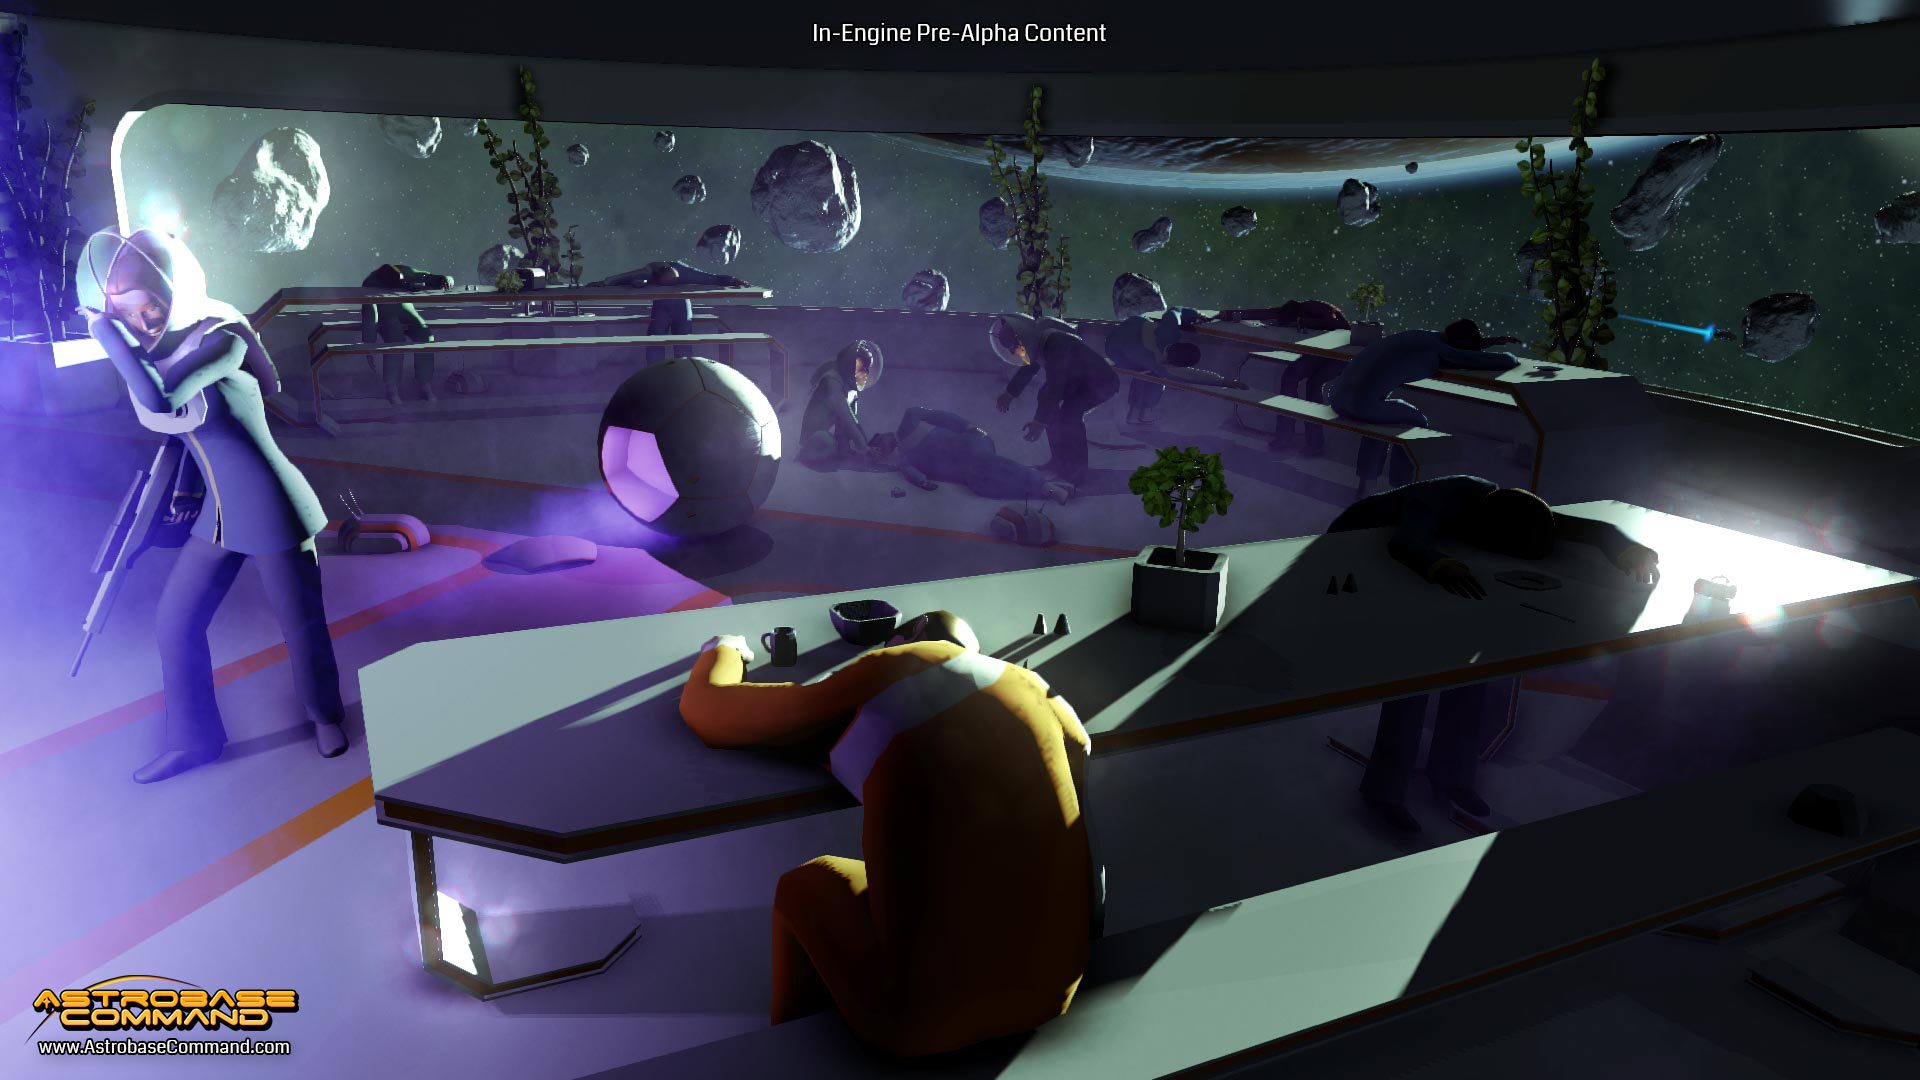Select the glowing purple sphere
Screen dimensions: 1920x1080
[689, 446]
